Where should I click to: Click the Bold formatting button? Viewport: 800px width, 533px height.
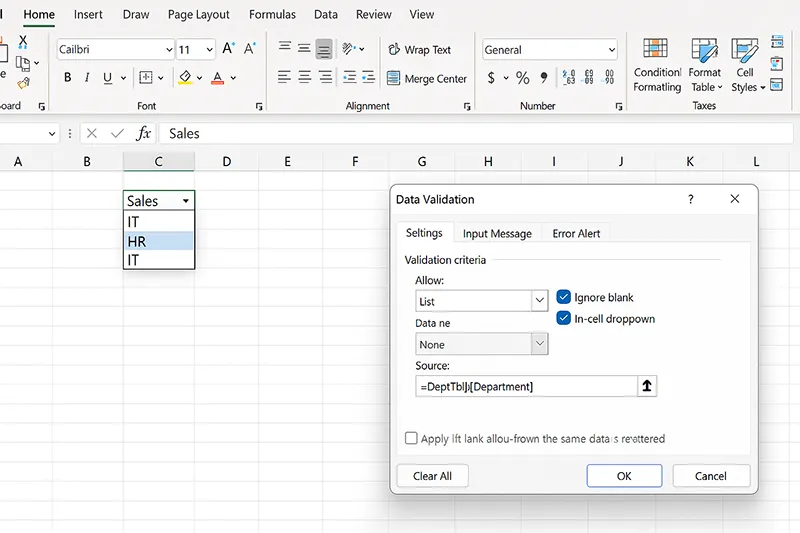tap(67, 78)
